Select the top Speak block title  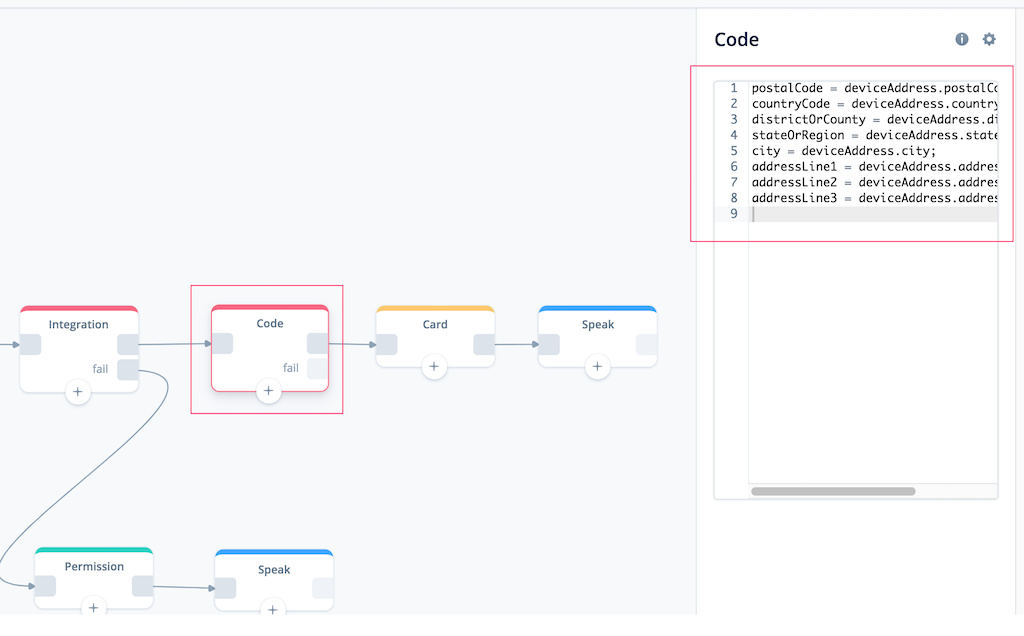[598, 325]
